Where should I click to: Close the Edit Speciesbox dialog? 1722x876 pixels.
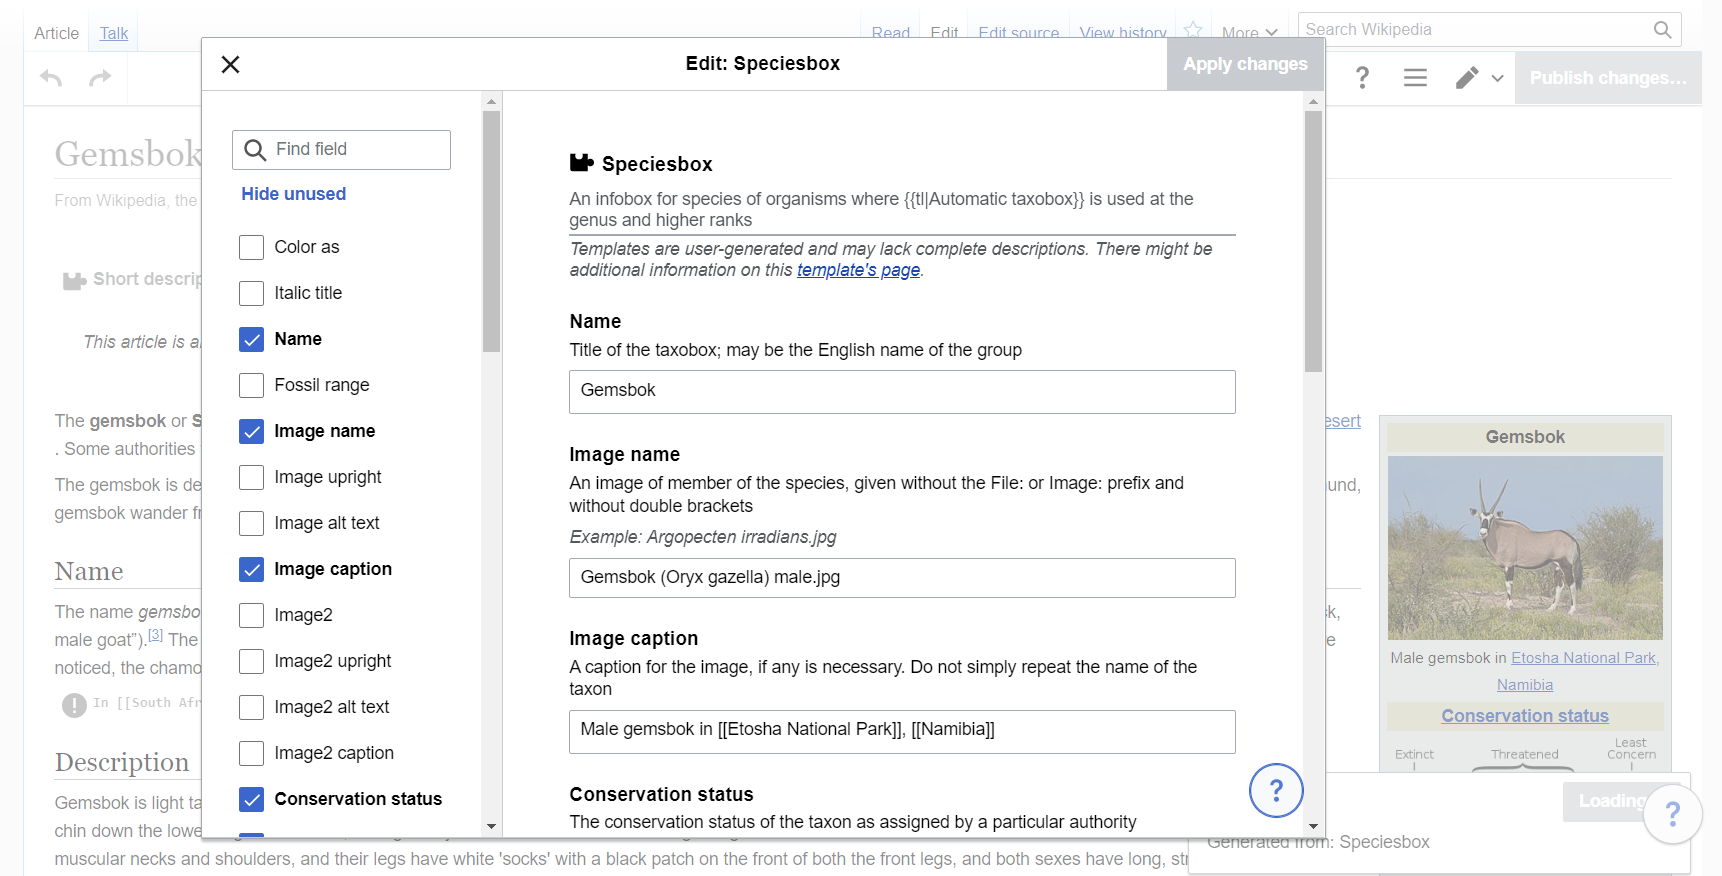pyautogui.click(x=230, y=65)
